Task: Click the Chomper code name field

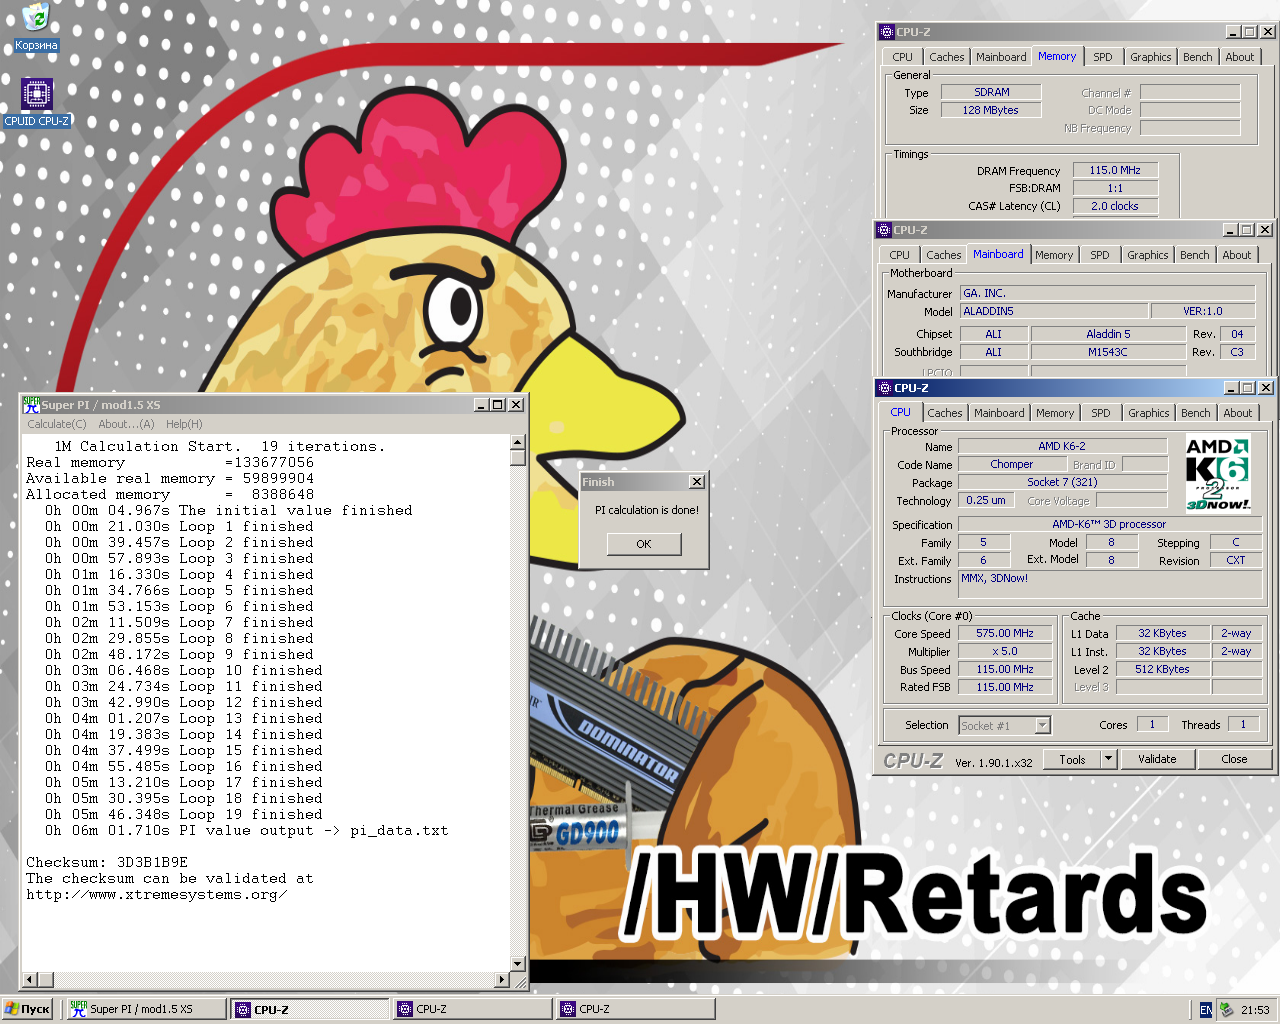Action: 1012,464
